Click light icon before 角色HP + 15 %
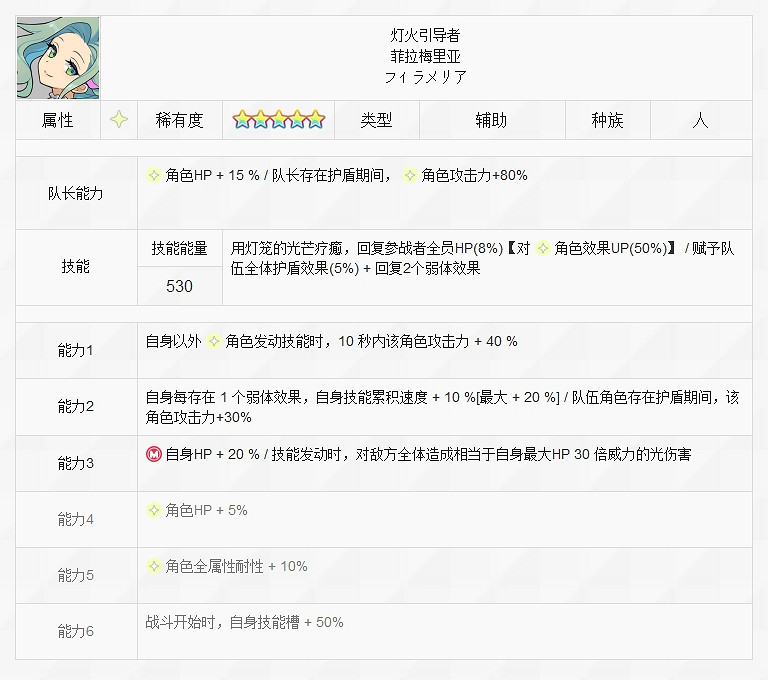This screenshot has height=680, width=768. pos(154,175)
